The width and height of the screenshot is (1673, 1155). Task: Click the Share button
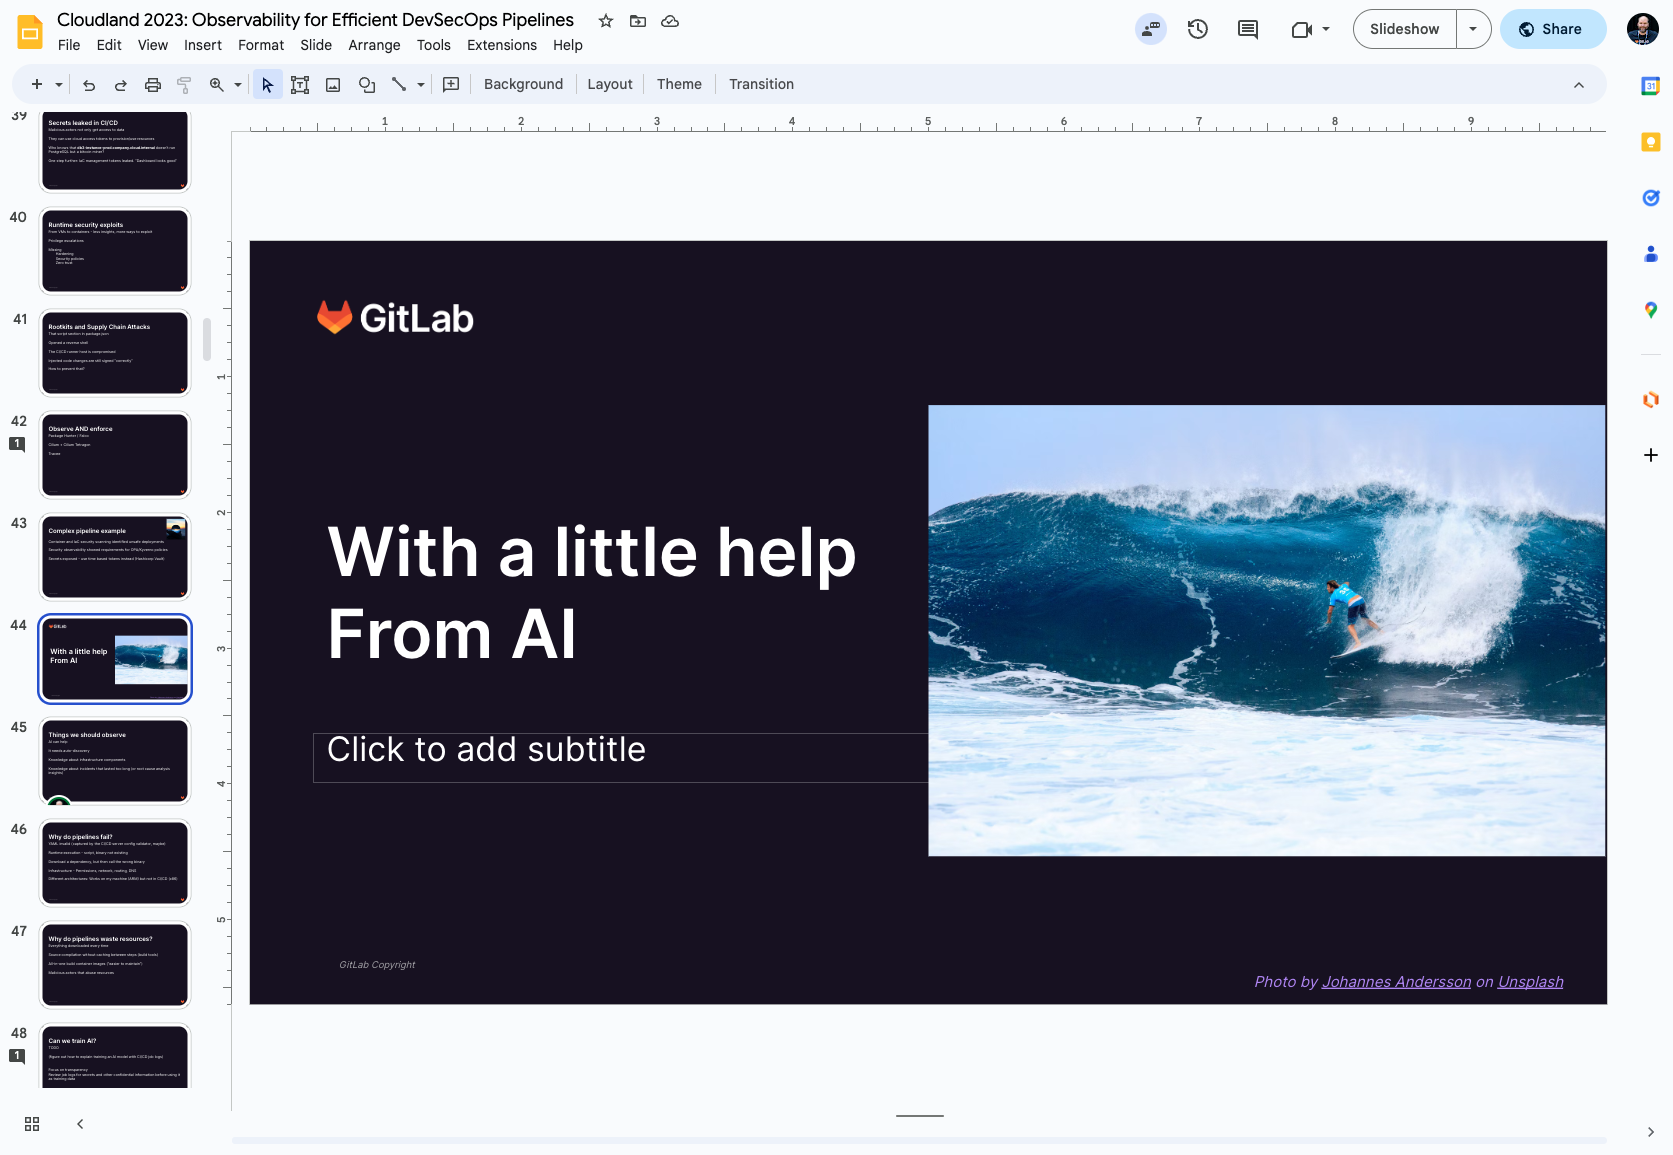pyautogui.click(x=1552, y=29)
